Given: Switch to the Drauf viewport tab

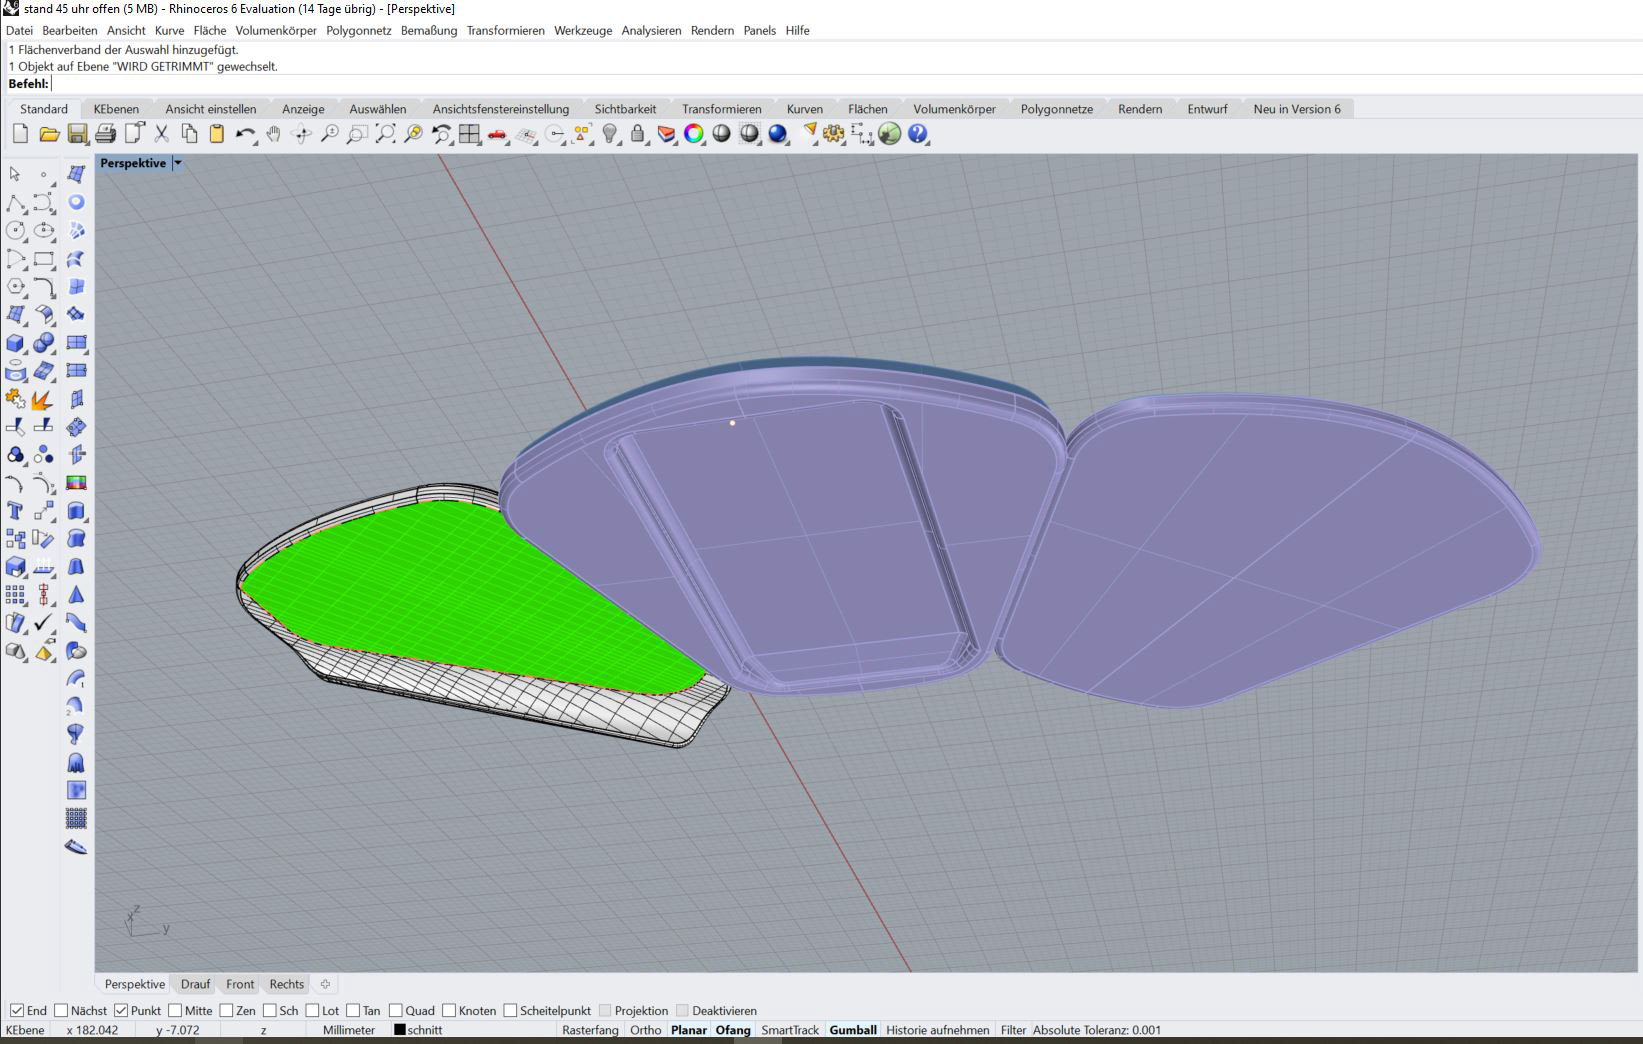Looking at the screenshot, I should [195, 984].
